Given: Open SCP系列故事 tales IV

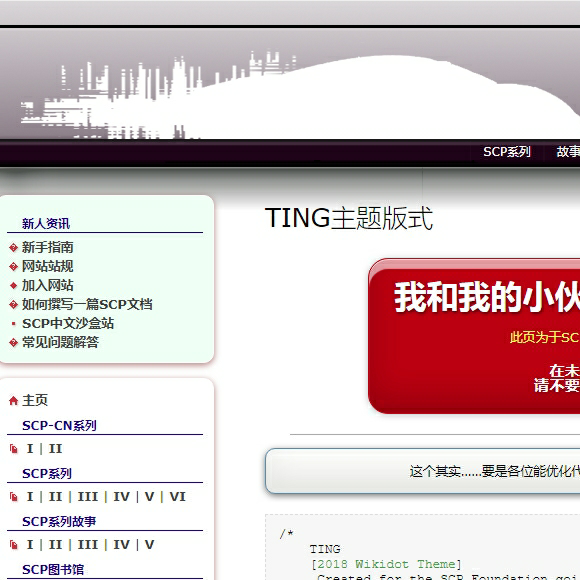Looking at the screenshot, I should (x=122, y=545).
